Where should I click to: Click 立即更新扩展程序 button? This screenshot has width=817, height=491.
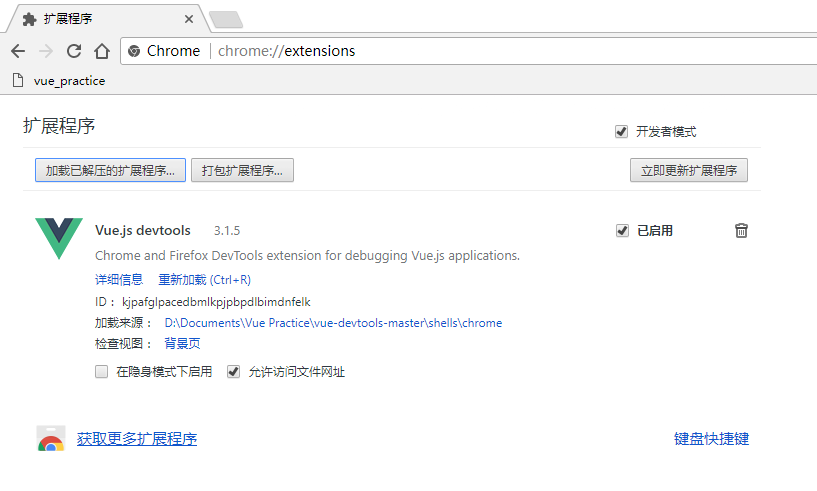689,170
